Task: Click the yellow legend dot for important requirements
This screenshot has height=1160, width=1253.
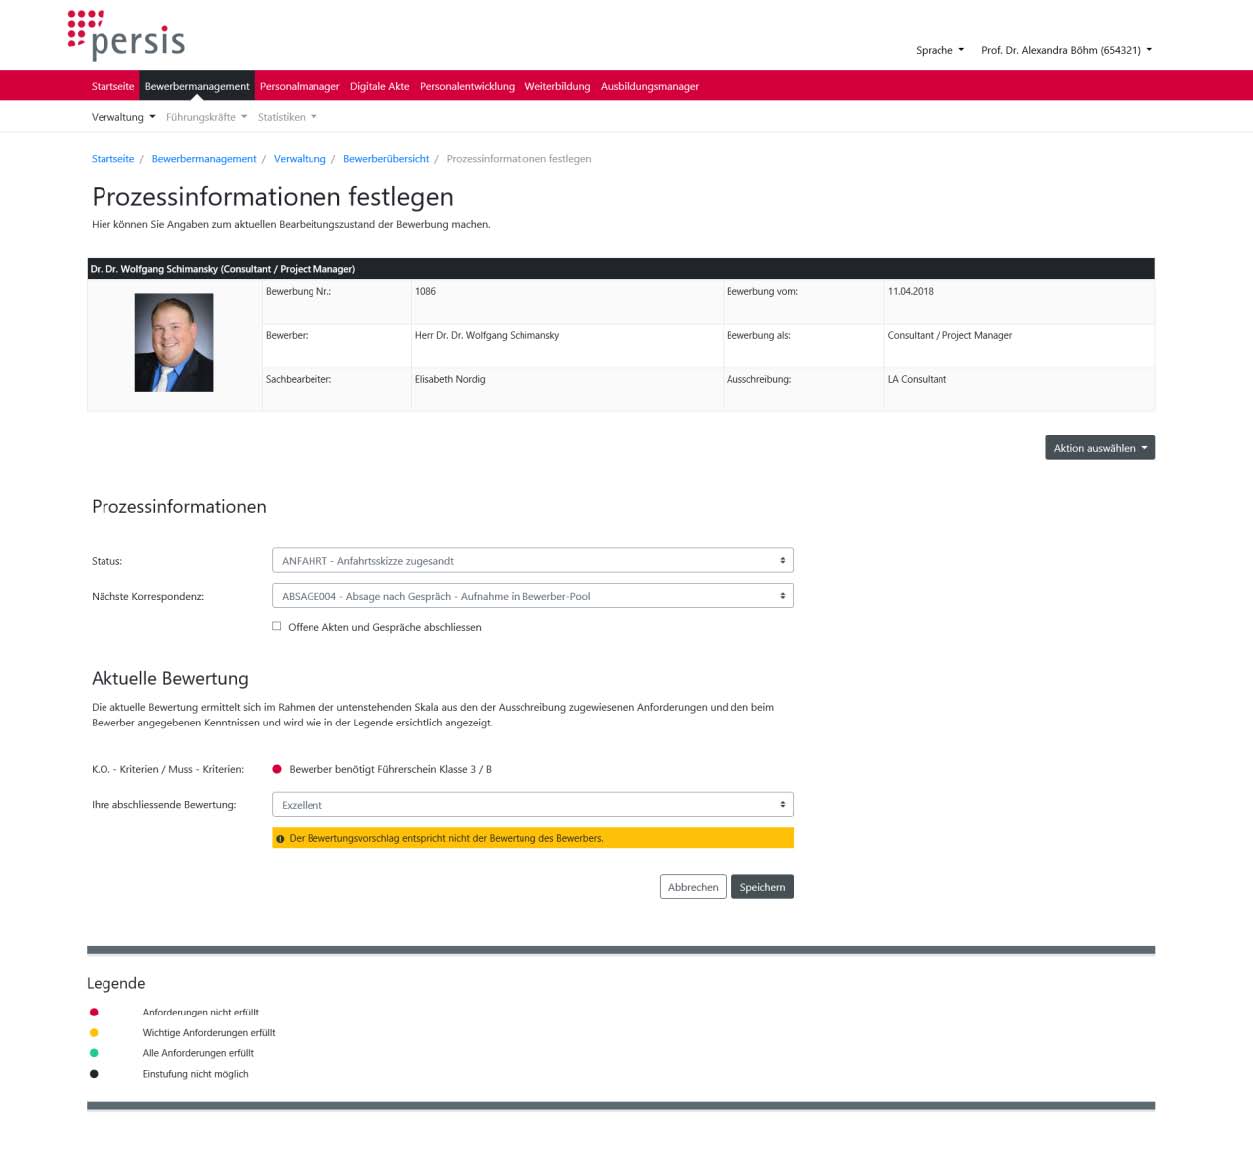Action: pos(94,1033)
